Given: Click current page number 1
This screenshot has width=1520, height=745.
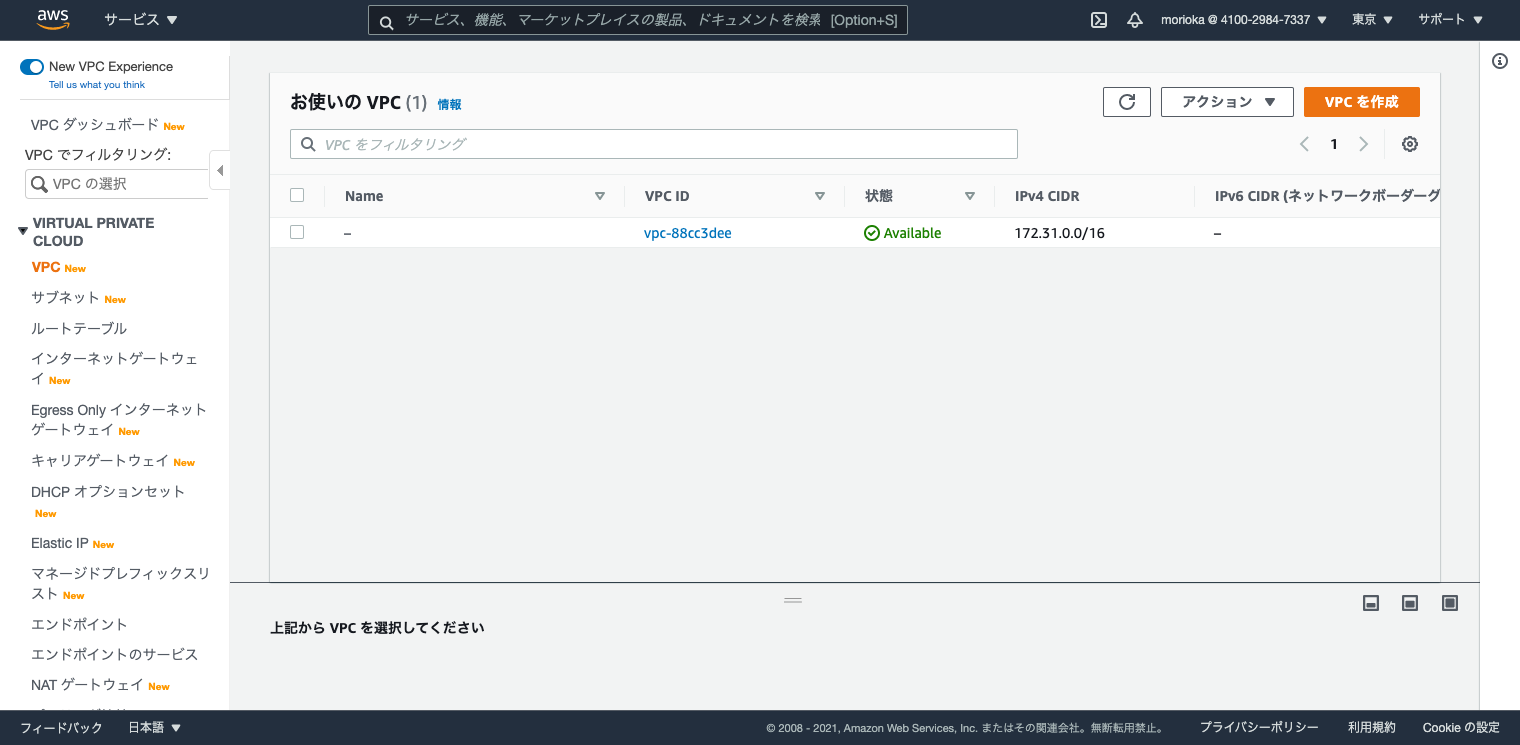Looking at the screenshot, I should 1334,144.
